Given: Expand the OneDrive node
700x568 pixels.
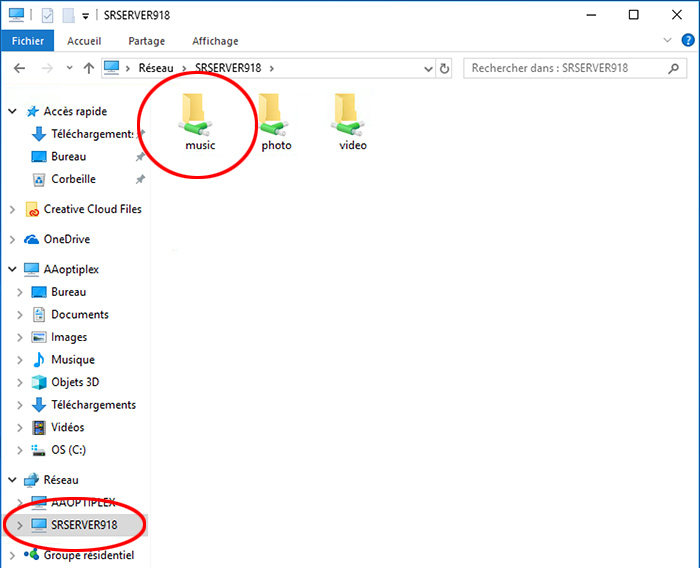Looking at the screenshot, I should coord(12,240).
